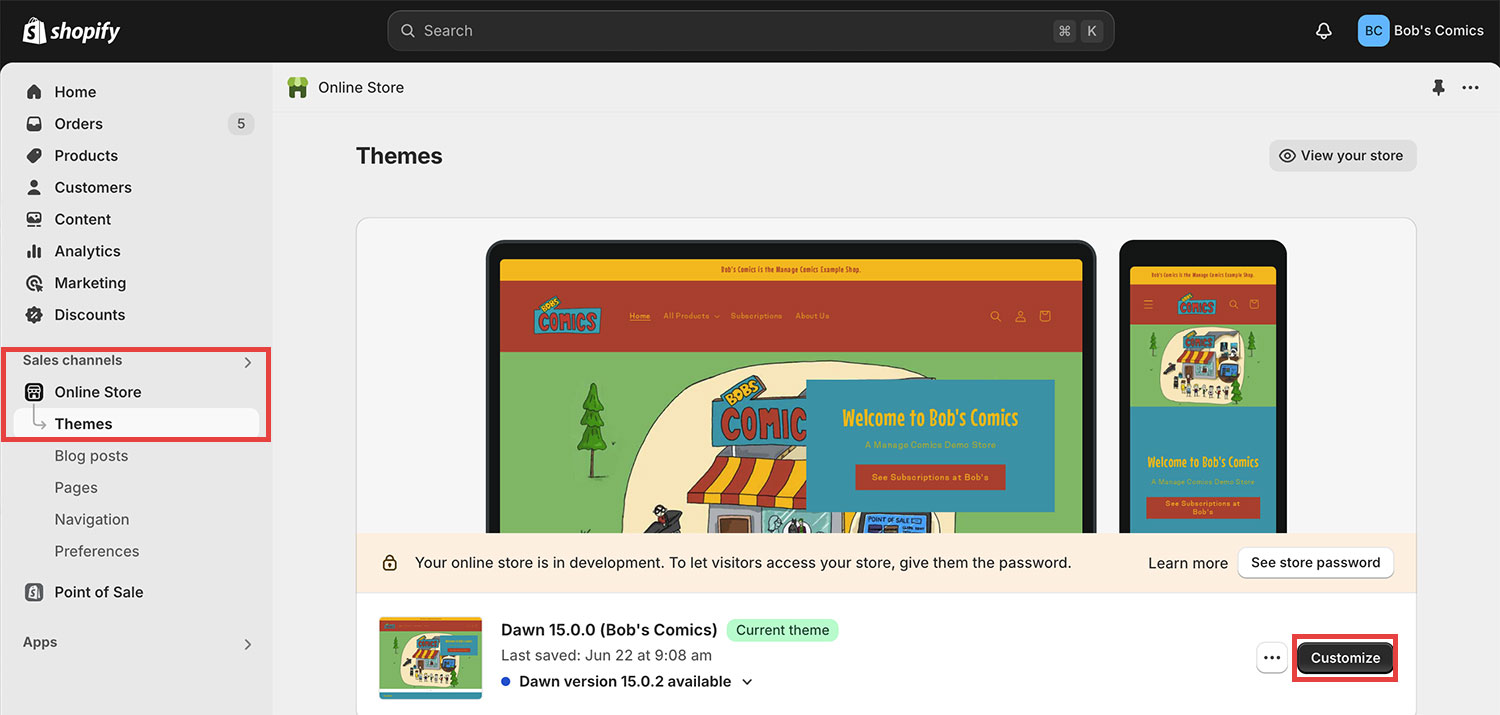Select Blog posts under Online Store
The height and width of the screenshot is (715, 1500).
click(91, 456)
